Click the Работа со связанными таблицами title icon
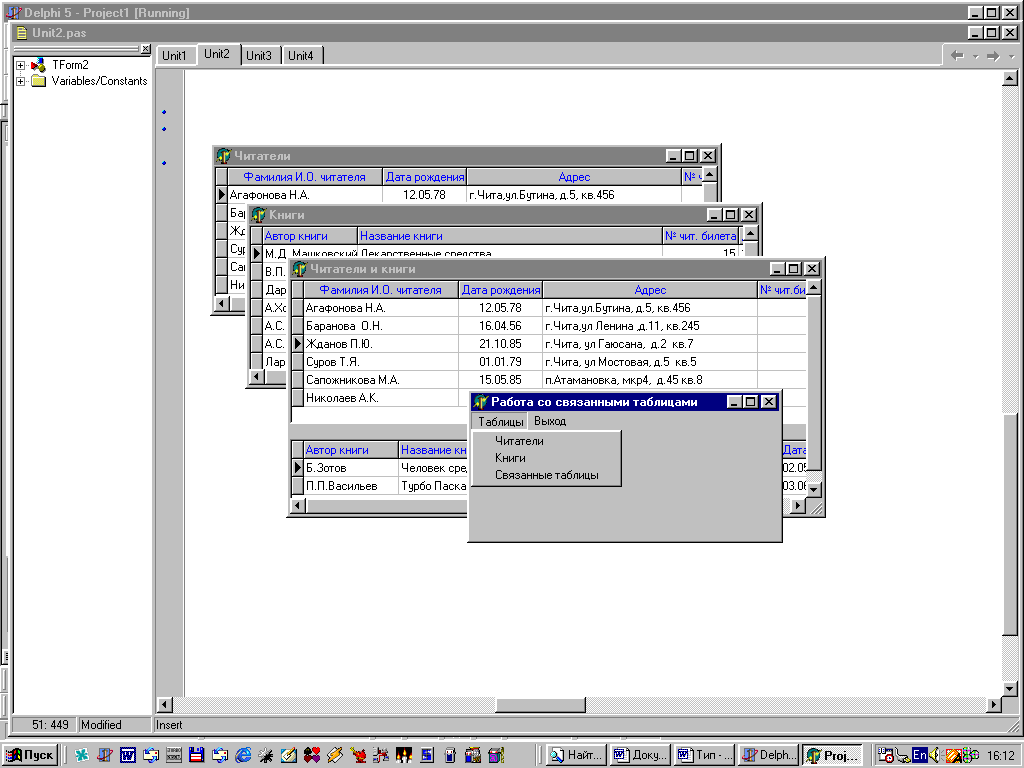This screenshot has width=1024, height=768. [481, 402]
